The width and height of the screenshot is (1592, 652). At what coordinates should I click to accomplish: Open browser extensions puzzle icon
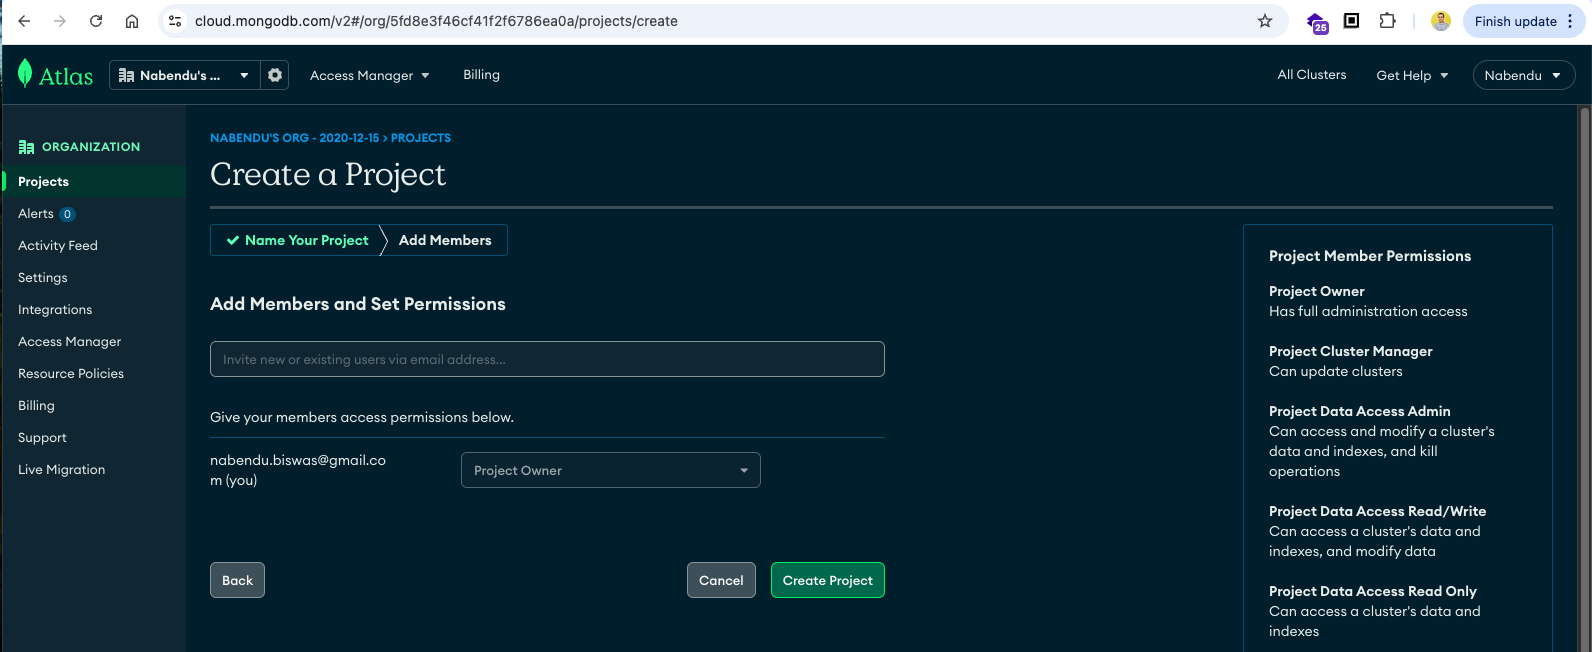point(1387,21)
